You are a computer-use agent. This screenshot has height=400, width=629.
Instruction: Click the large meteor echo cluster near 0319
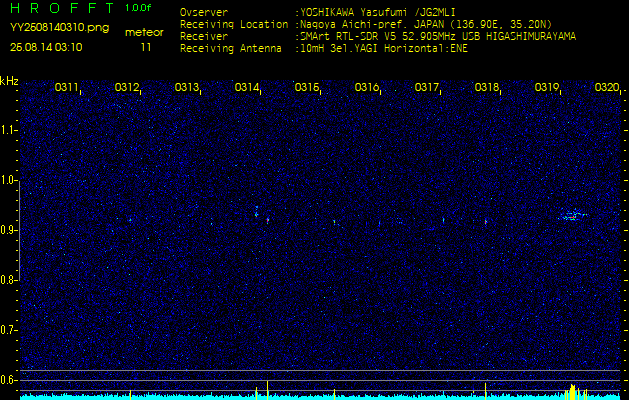point(573,216)
